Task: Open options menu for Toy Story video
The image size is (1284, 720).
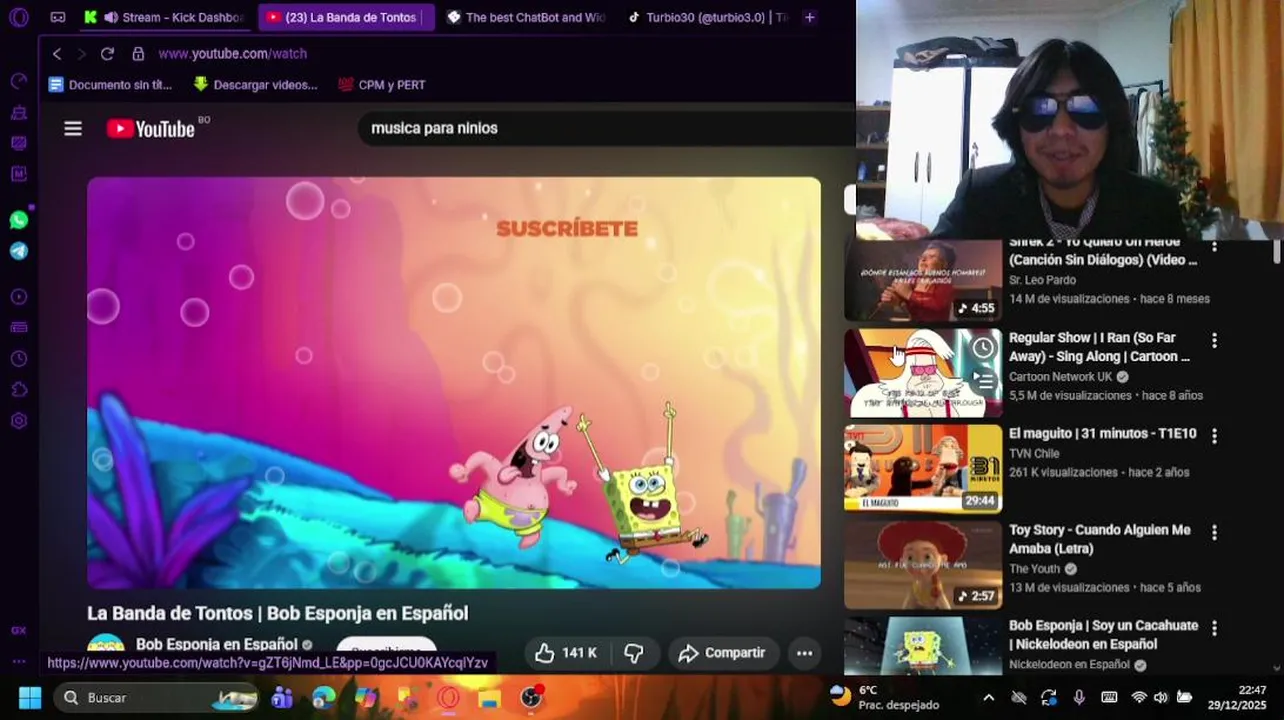Action: [x=1214, y=533]
